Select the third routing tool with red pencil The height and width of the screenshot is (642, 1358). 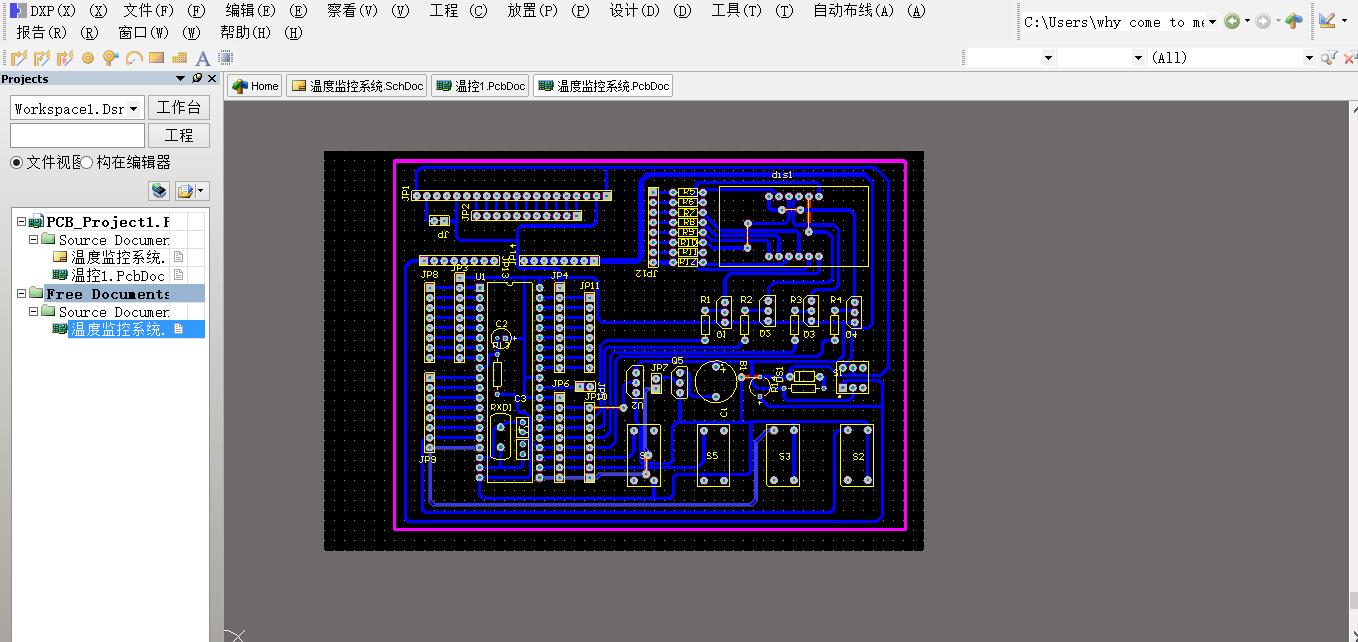[65, 58]
